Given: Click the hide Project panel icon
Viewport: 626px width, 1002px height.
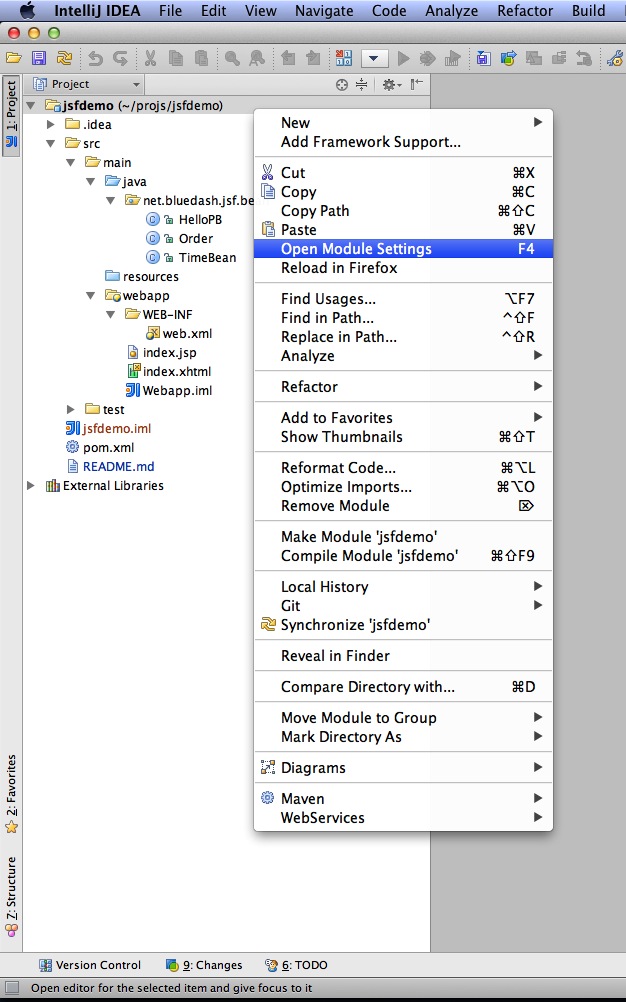Looking at the screenshot, I should point(416,85).
